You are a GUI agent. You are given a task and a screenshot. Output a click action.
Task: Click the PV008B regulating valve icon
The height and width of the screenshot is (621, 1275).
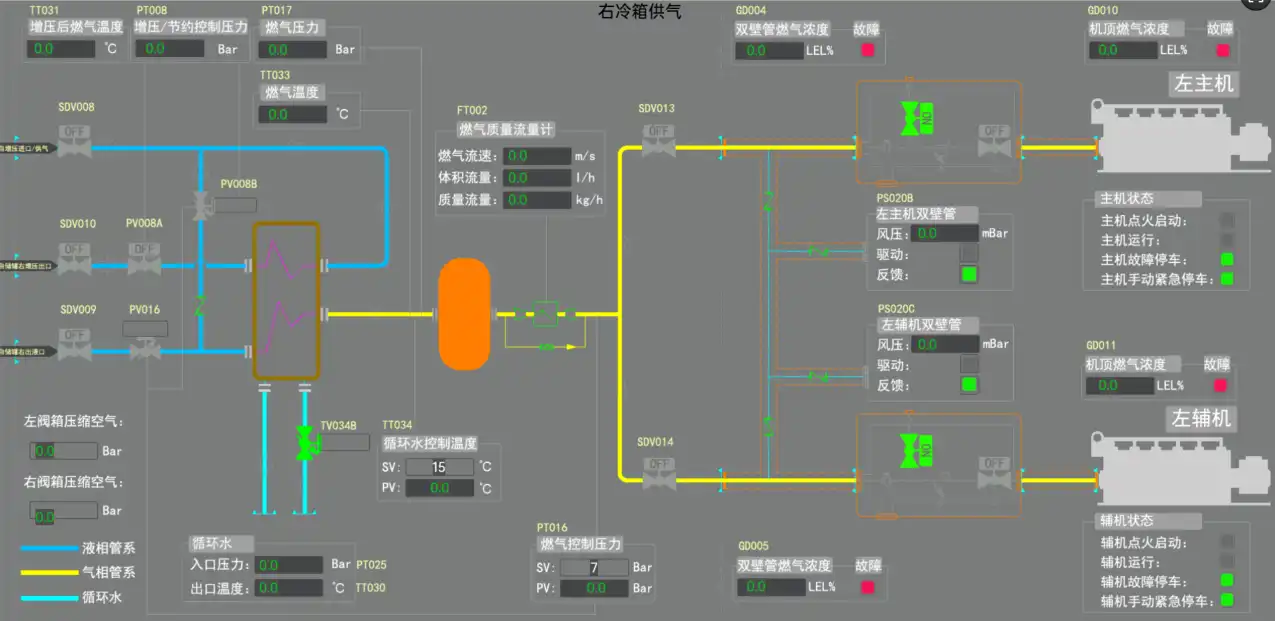[203, 207]
